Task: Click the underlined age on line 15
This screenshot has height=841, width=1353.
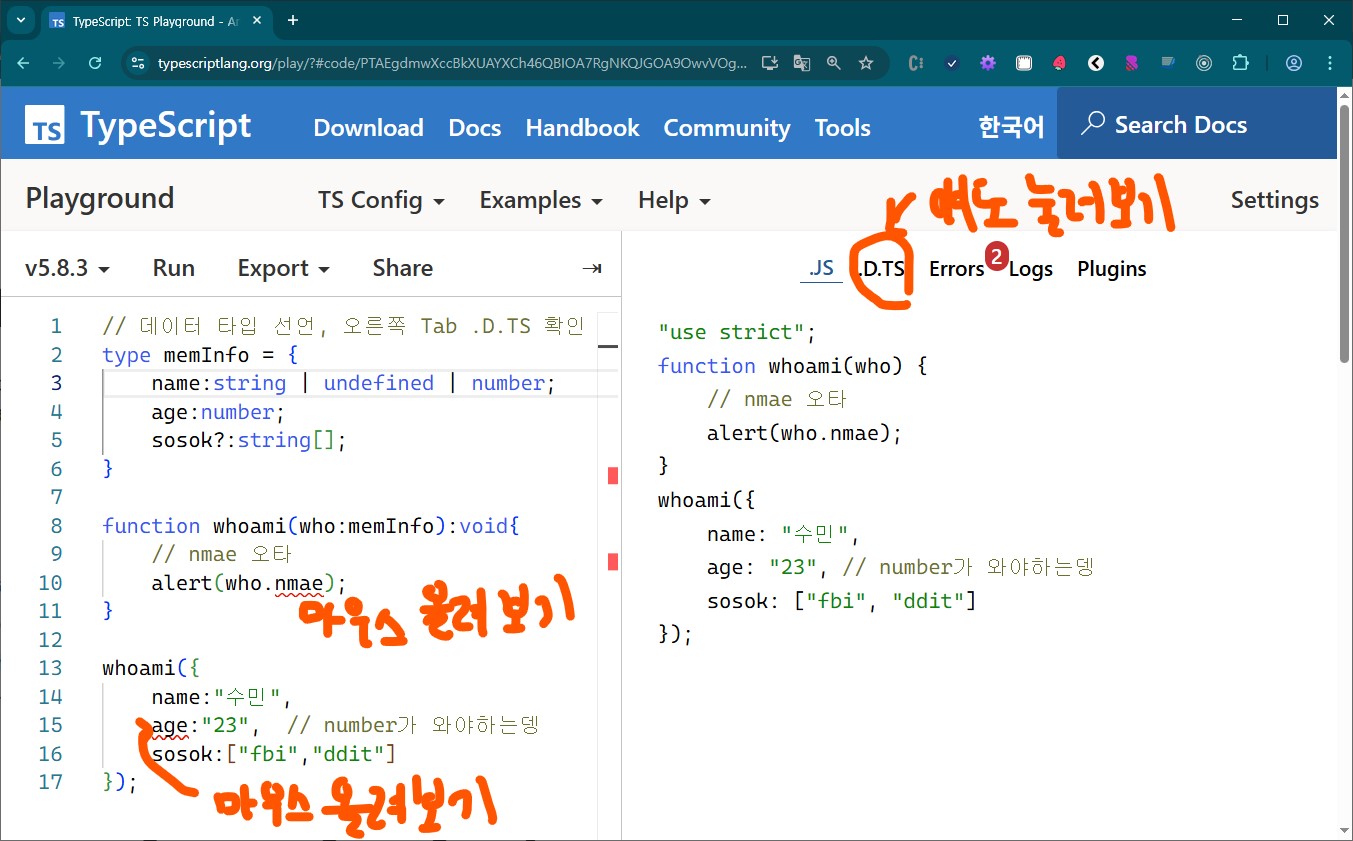Action: (x=171, y=725)
